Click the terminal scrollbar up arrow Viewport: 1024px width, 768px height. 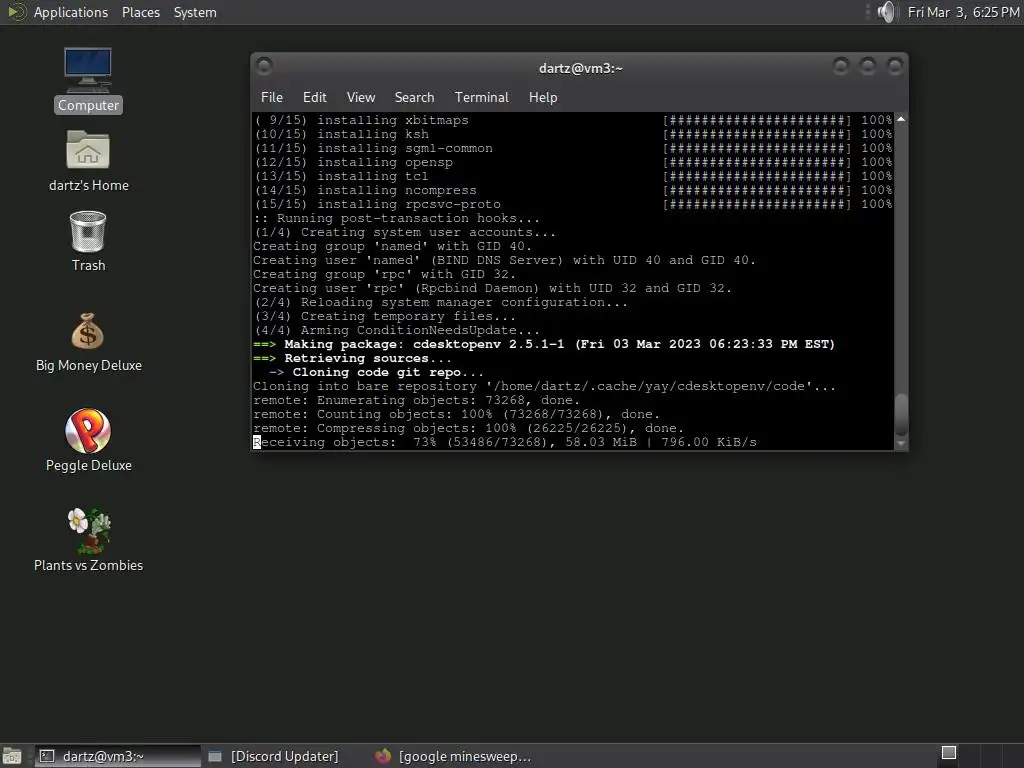pos(901,119)
